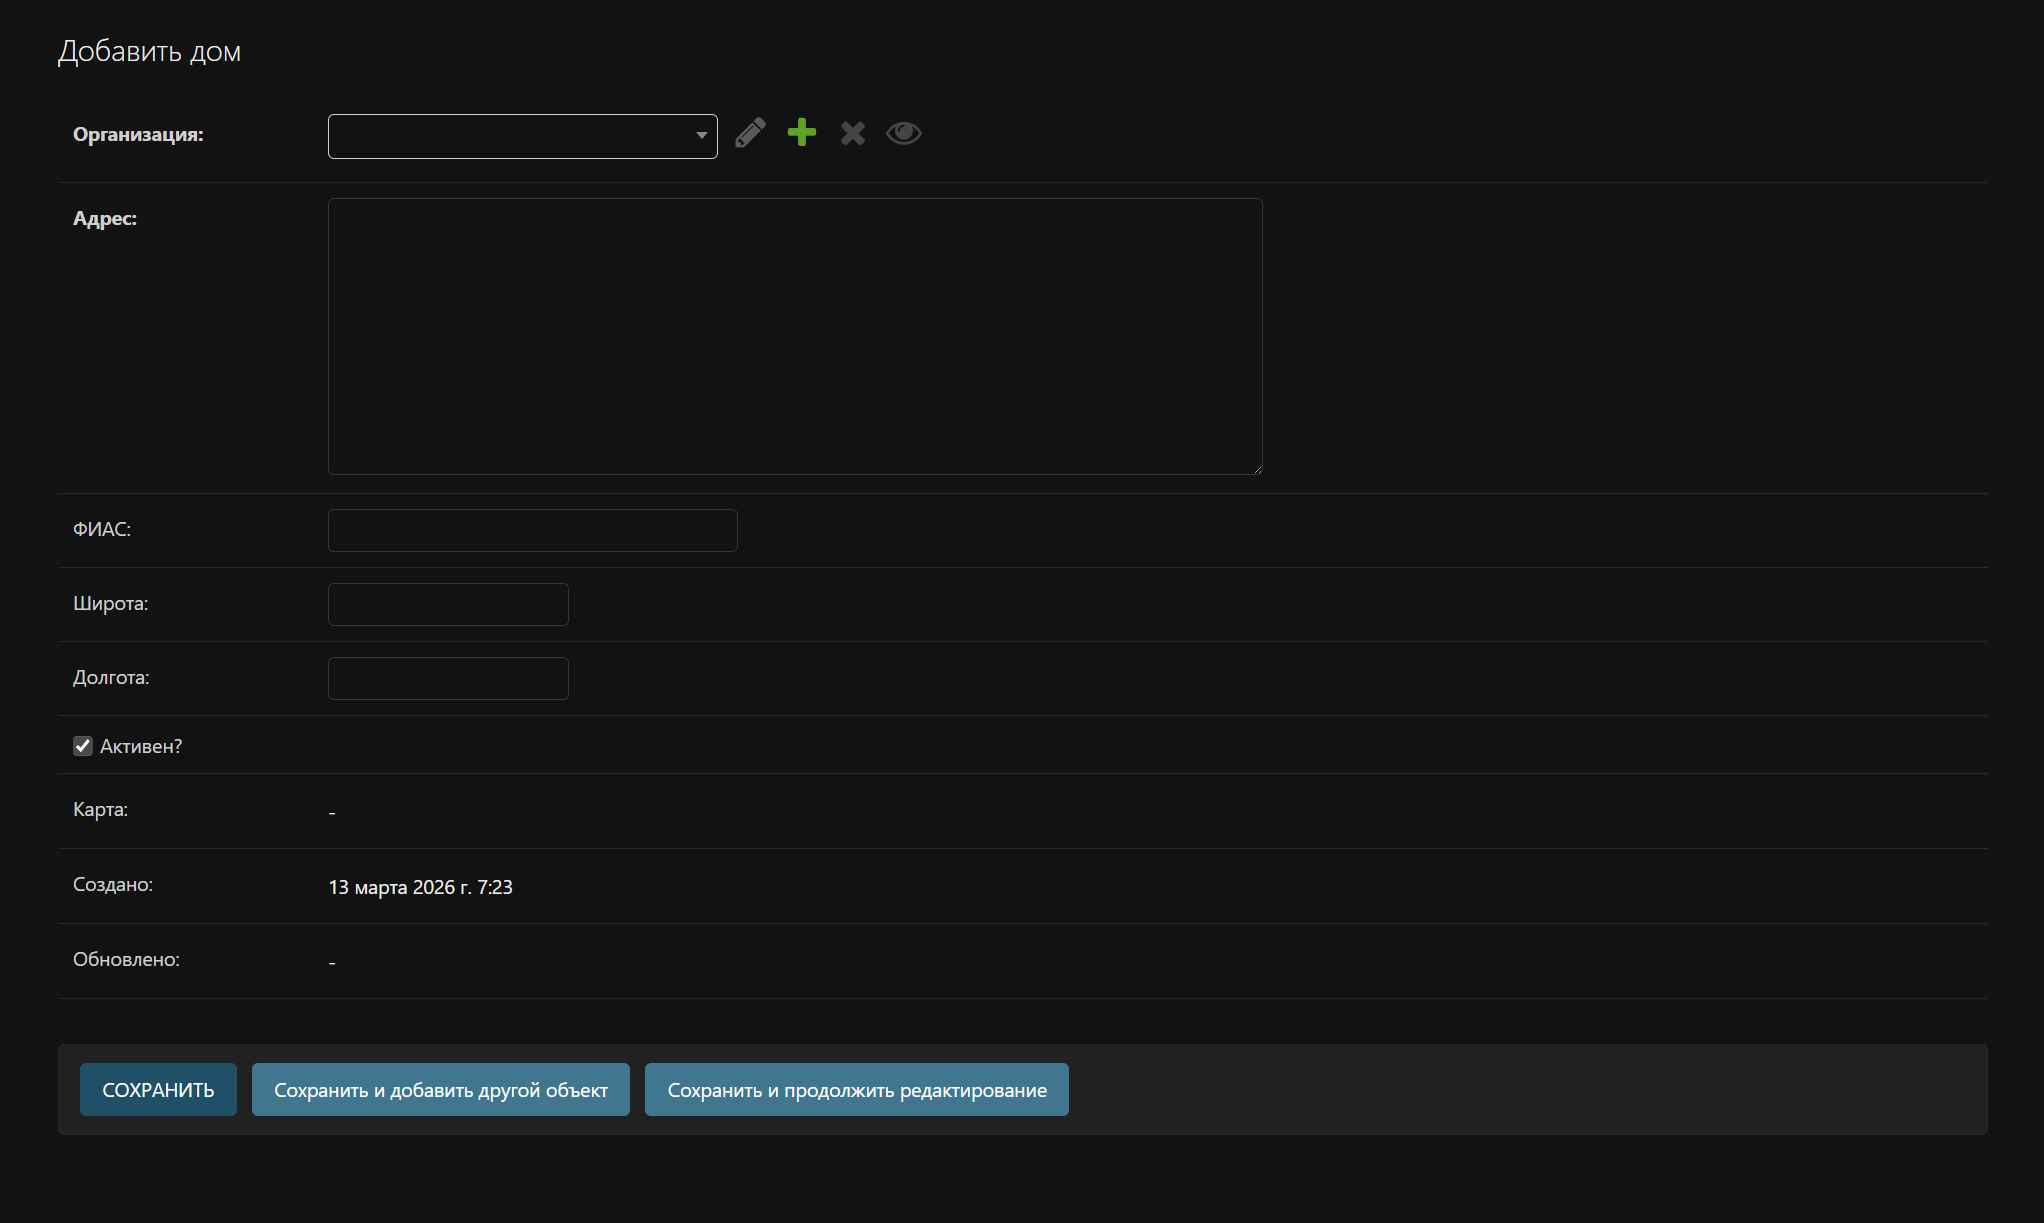Focus the ФИАС input field
The image size is (2044, 1223).
532,530
